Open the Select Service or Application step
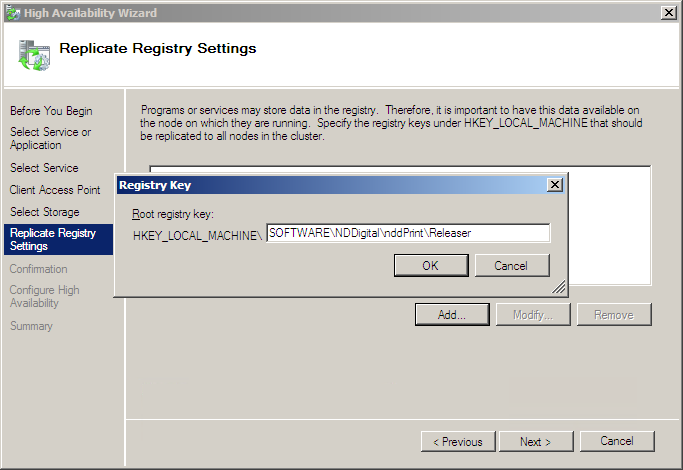This screenshot has height=470, width=683. 51,139
